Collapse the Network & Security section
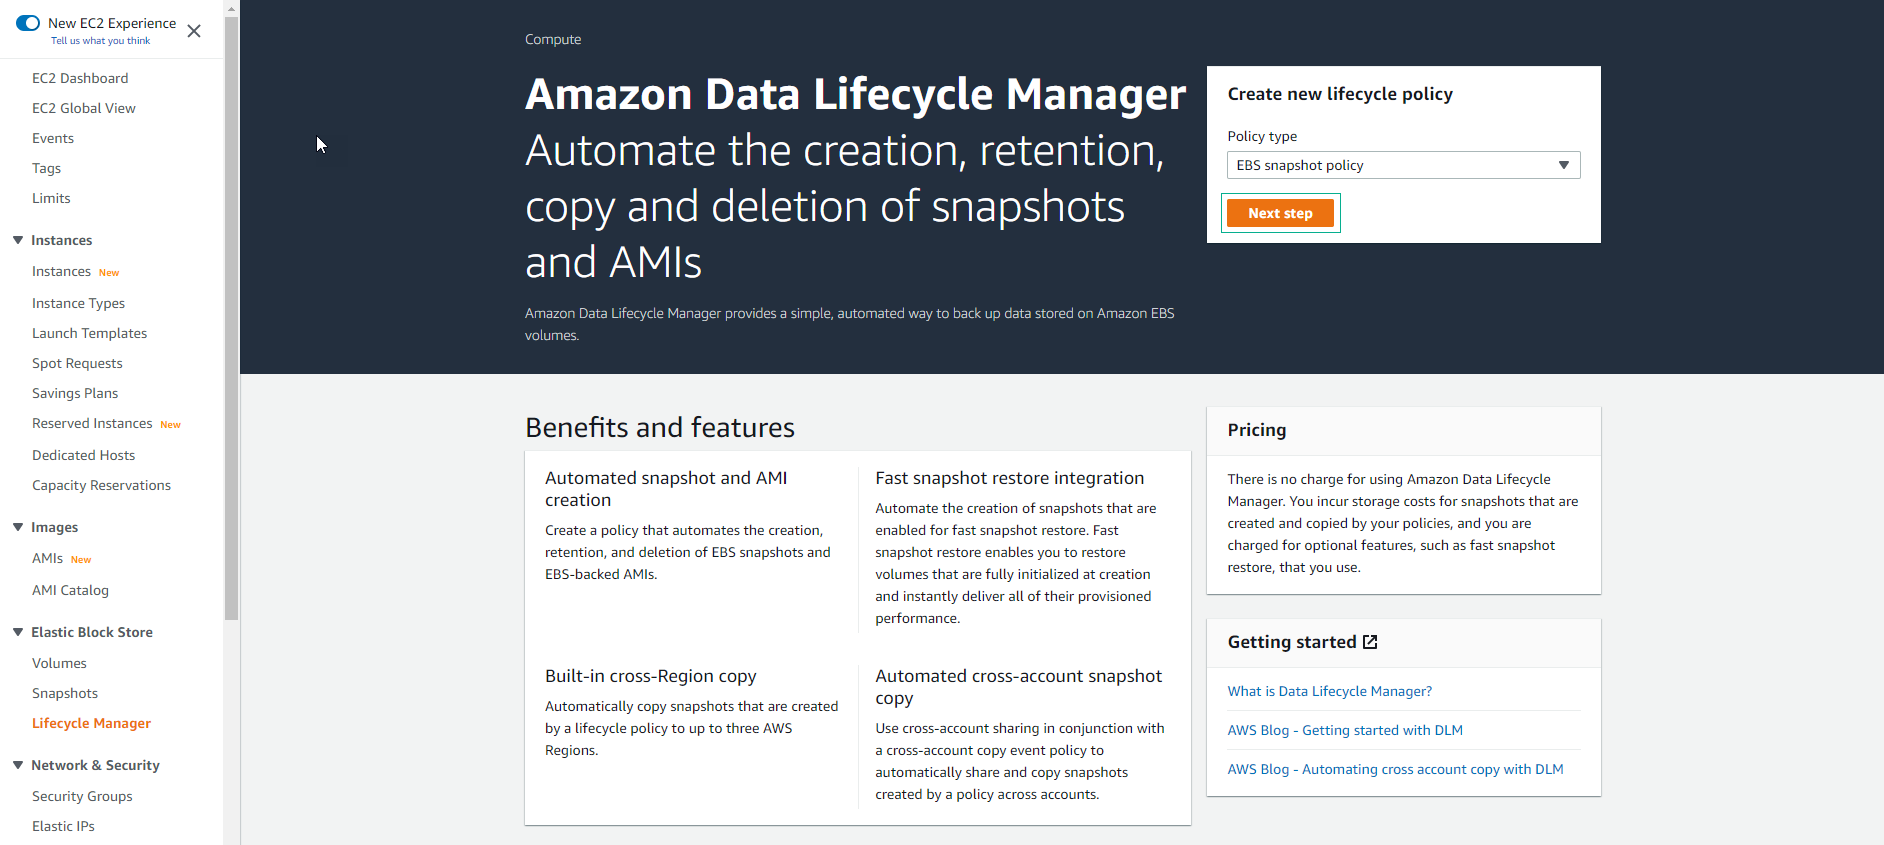Screen dimensions: 1884x845 [x=18, y=765]
